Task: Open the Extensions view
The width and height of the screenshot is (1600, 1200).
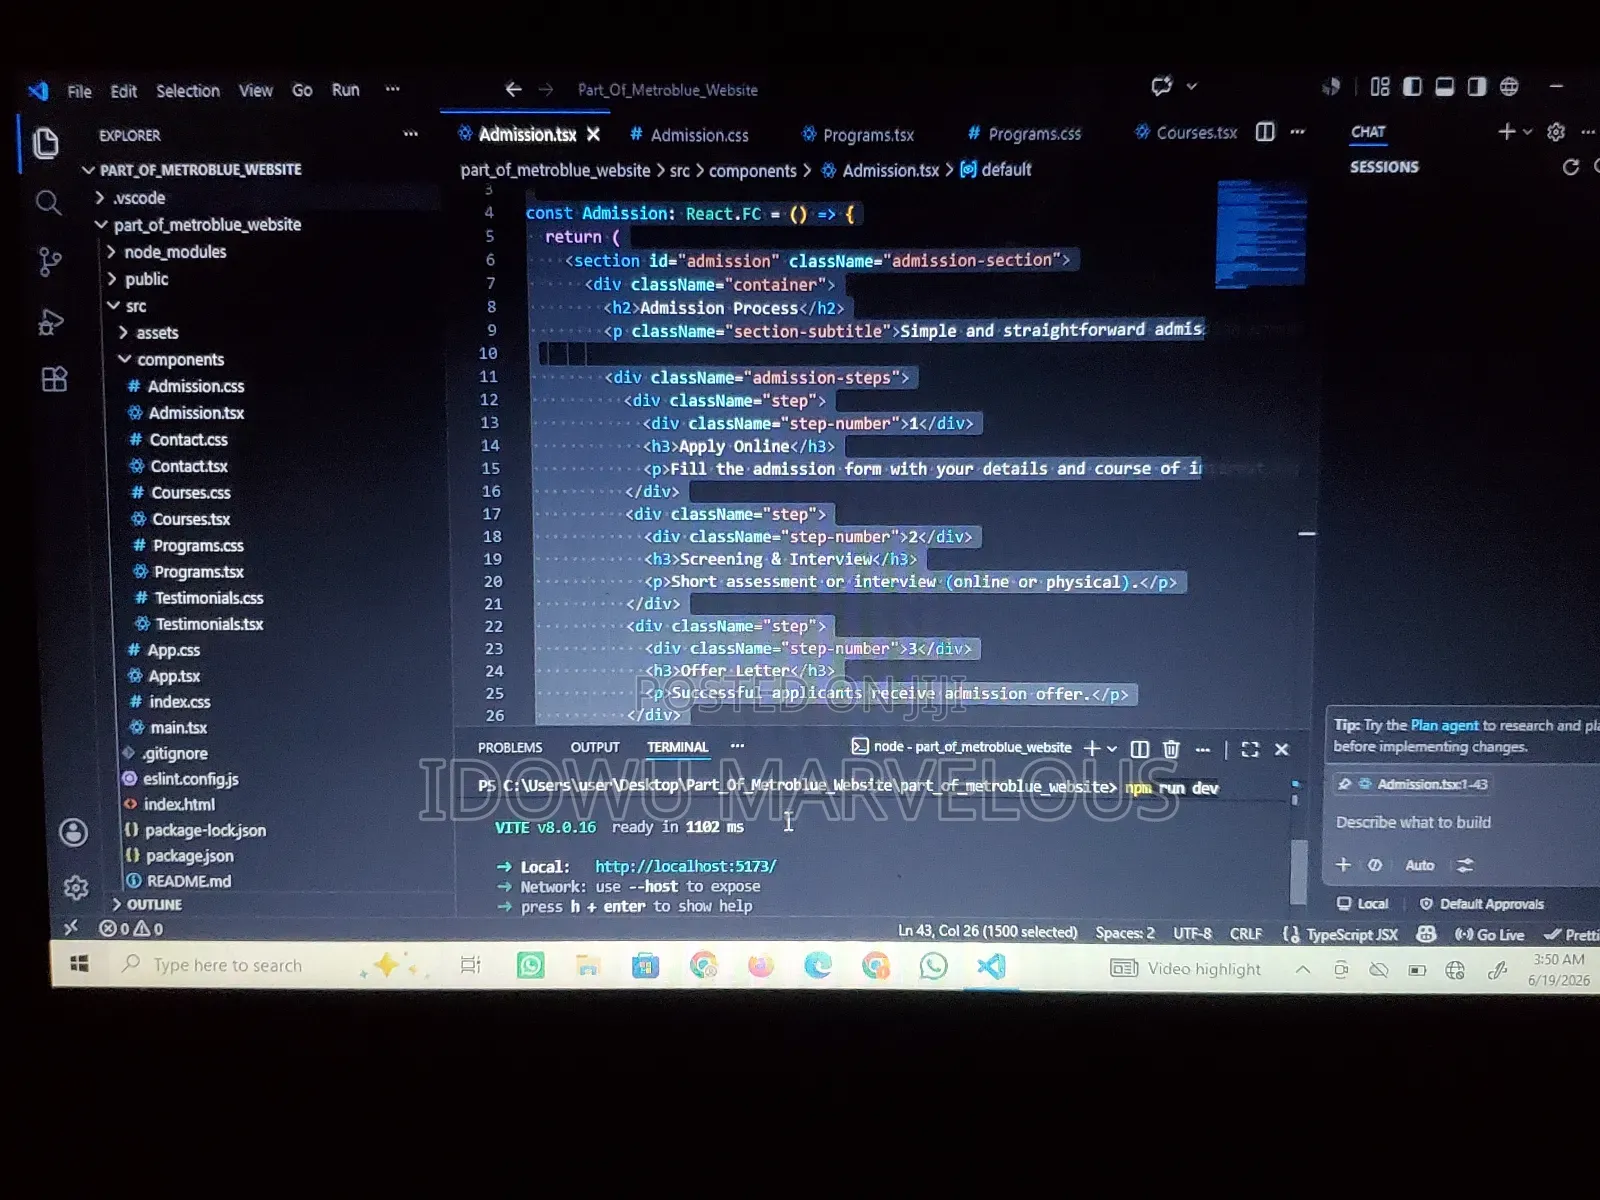Action: [54, 380]
